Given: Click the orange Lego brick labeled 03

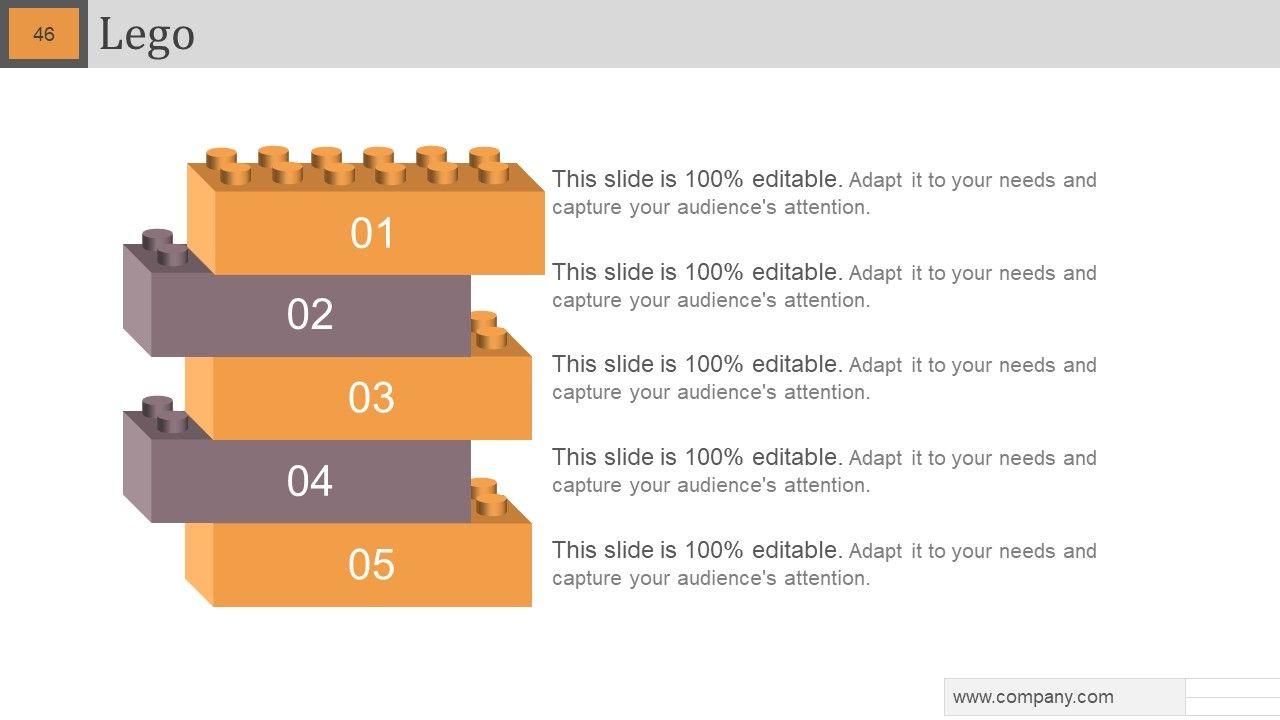Looking at the screenshot, I should pyautogui.click(x=371, y=398).
